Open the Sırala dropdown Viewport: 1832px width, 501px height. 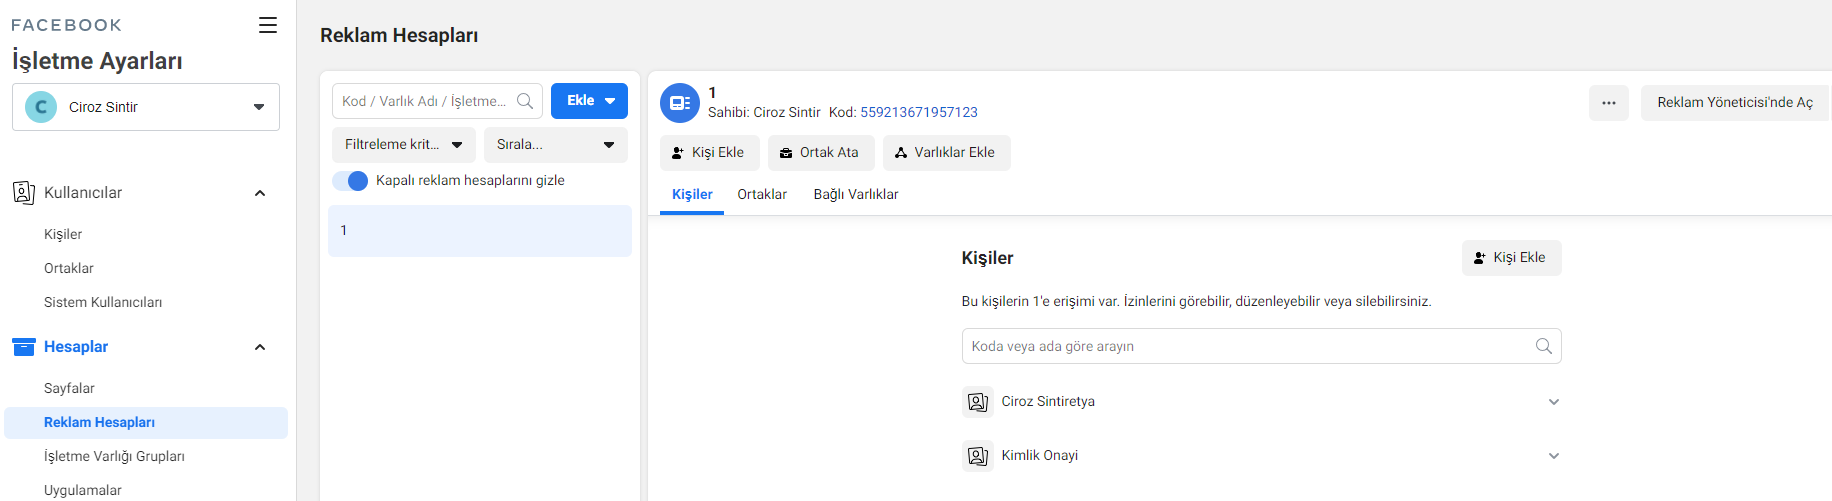click(x=556, y=145)
